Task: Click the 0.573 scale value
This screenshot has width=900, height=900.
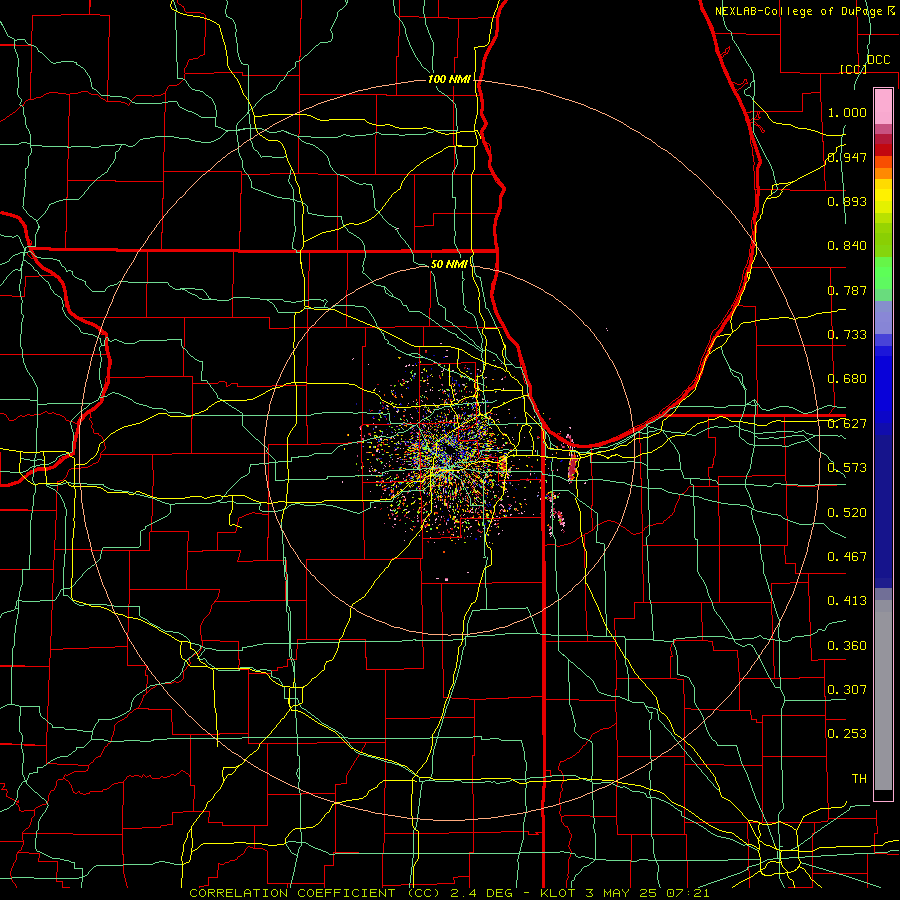Action: pos(847,468)
